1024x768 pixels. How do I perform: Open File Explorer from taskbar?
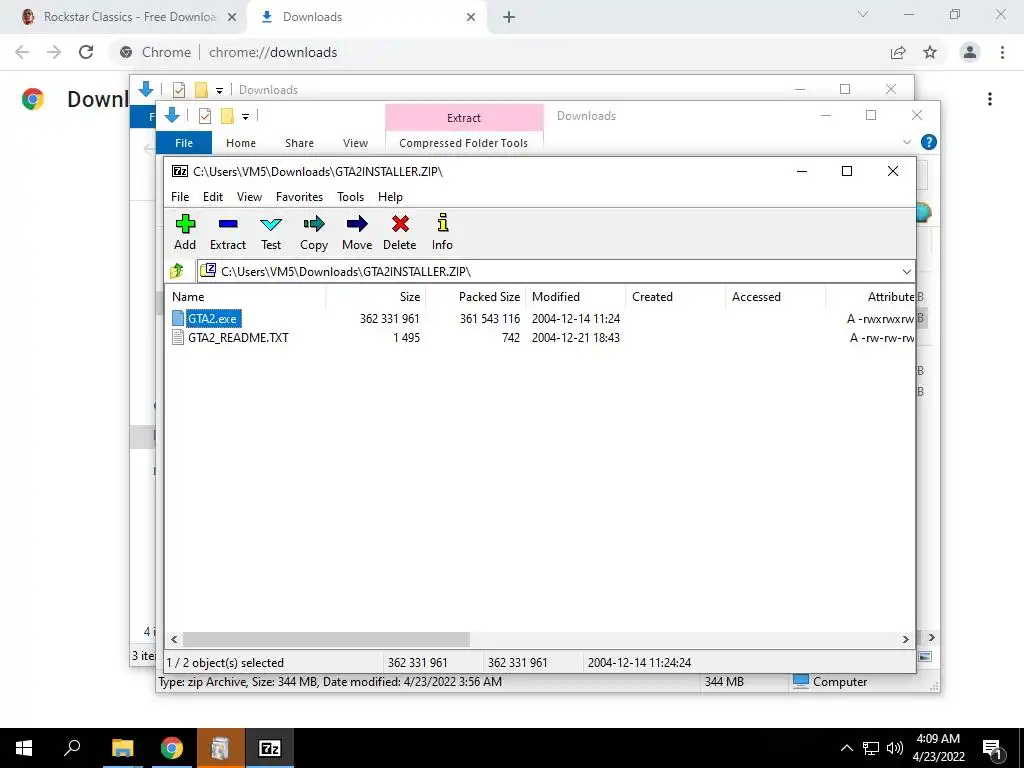[122, 748]
